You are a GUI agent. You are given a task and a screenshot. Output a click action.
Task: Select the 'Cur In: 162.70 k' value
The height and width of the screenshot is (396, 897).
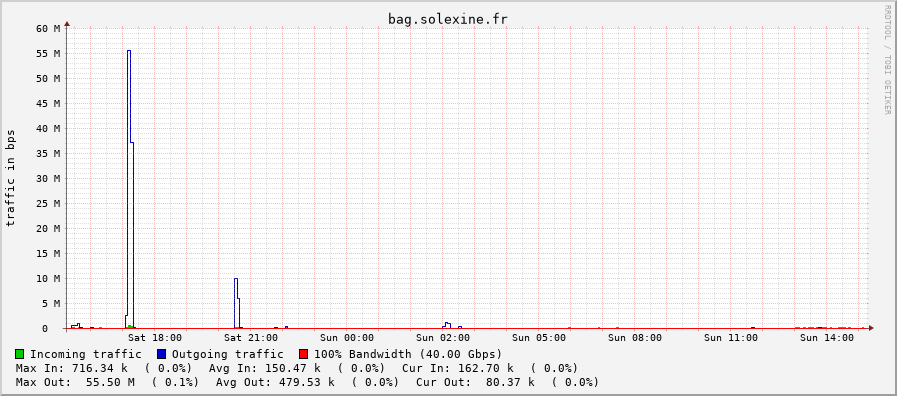[x=458, y=368]
